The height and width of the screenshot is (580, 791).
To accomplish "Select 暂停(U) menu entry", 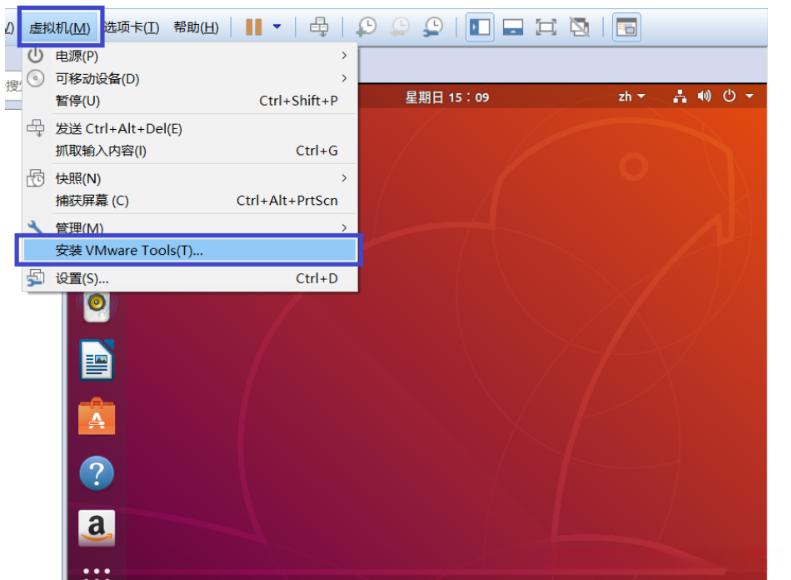I will click(190, 101).
